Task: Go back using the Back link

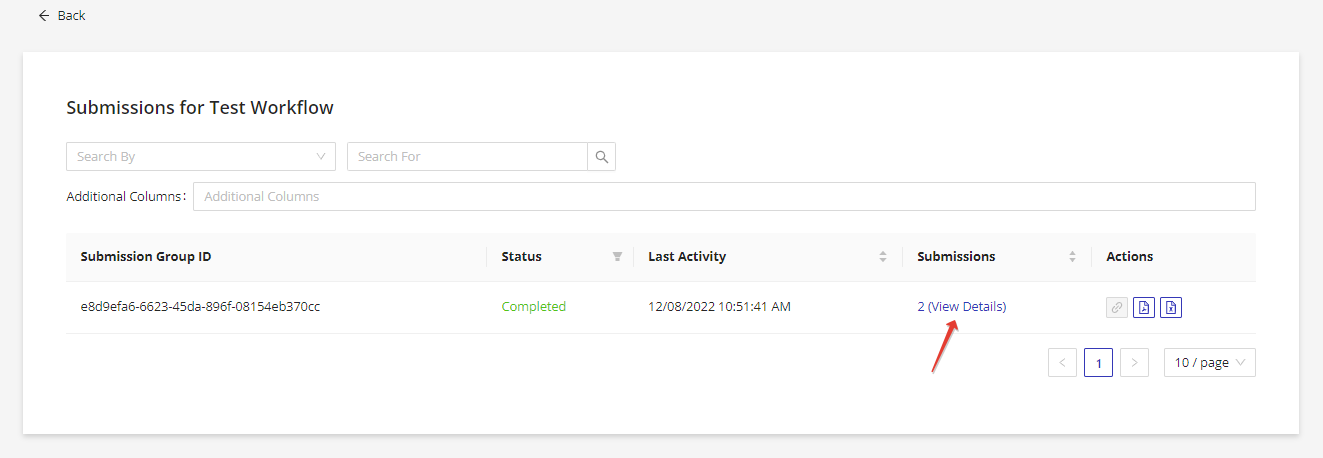Action: click(x=62, y=16)
